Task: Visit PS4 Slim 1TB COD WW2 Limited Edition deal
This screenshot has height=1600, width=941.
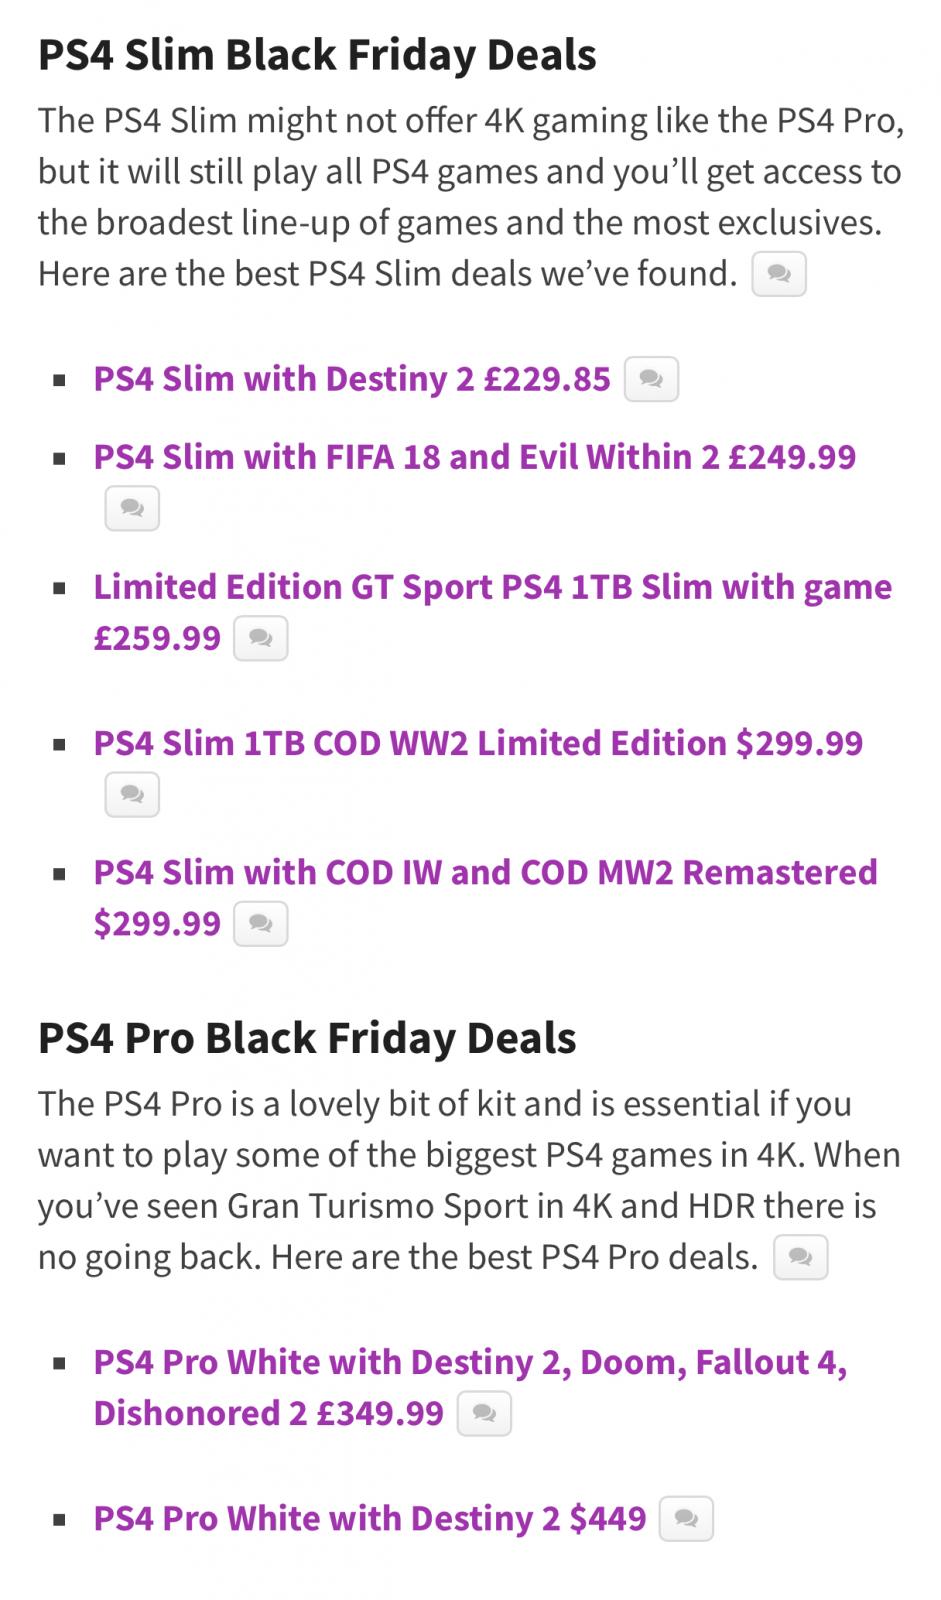Action: pyautogui.click(x=478, y=743)
